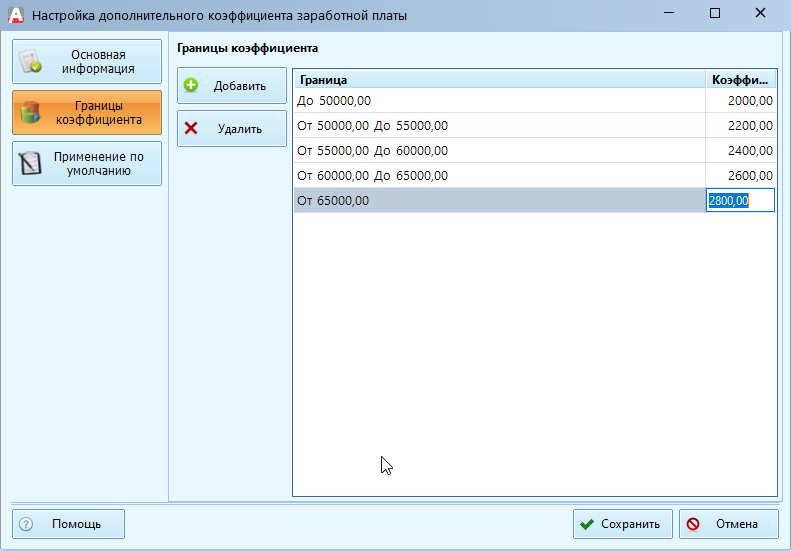This screenshot has height=551, width=791.
Task: Click the application logo in title bar
Action: coord(15,15)
